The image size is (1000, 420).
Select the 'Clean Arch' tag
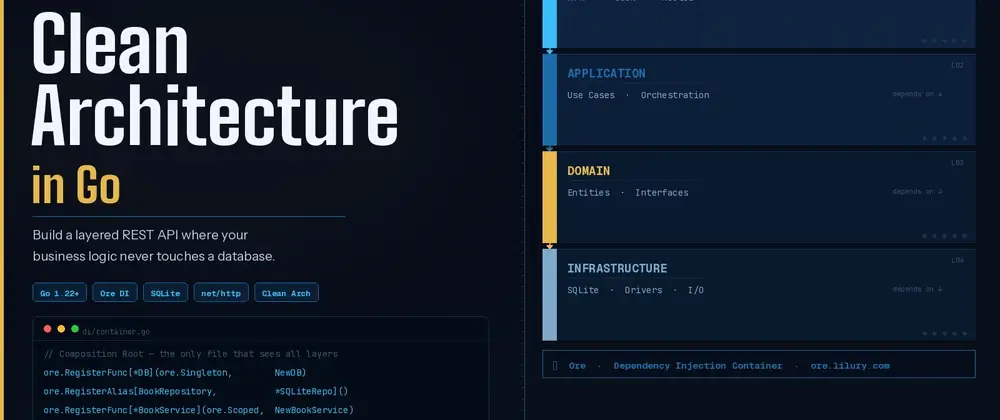286,293
